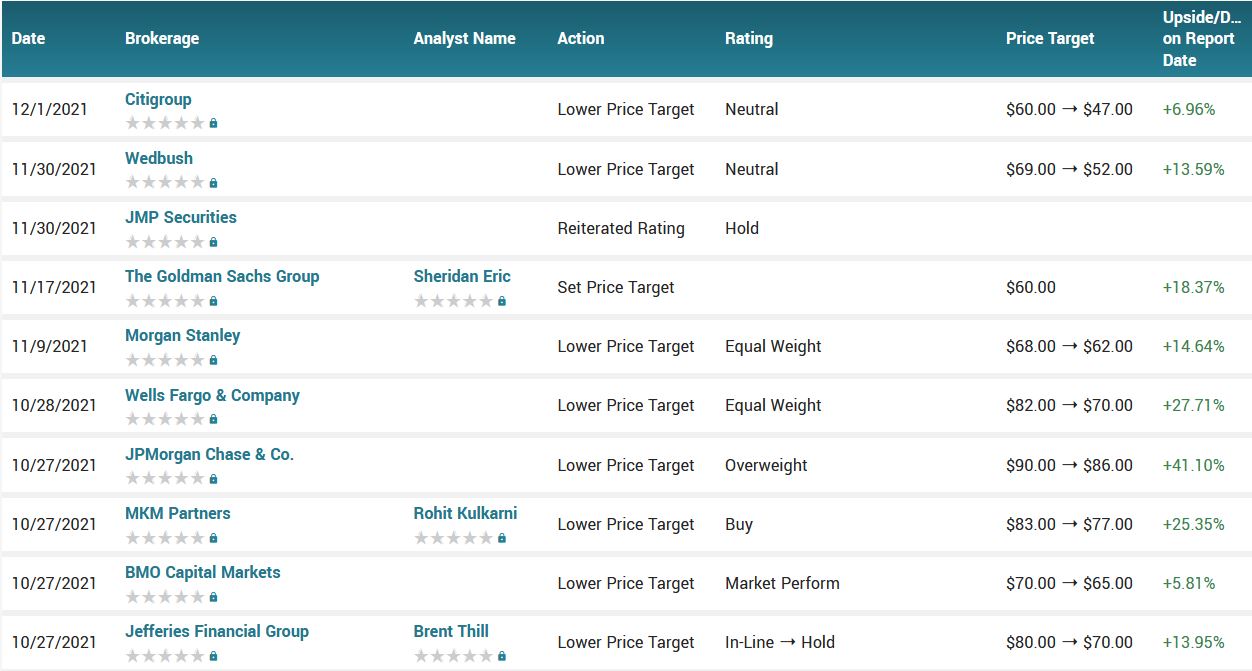Click the Price Target column header
This screenshot has height=671, width=1252.
coord(1050,38)
